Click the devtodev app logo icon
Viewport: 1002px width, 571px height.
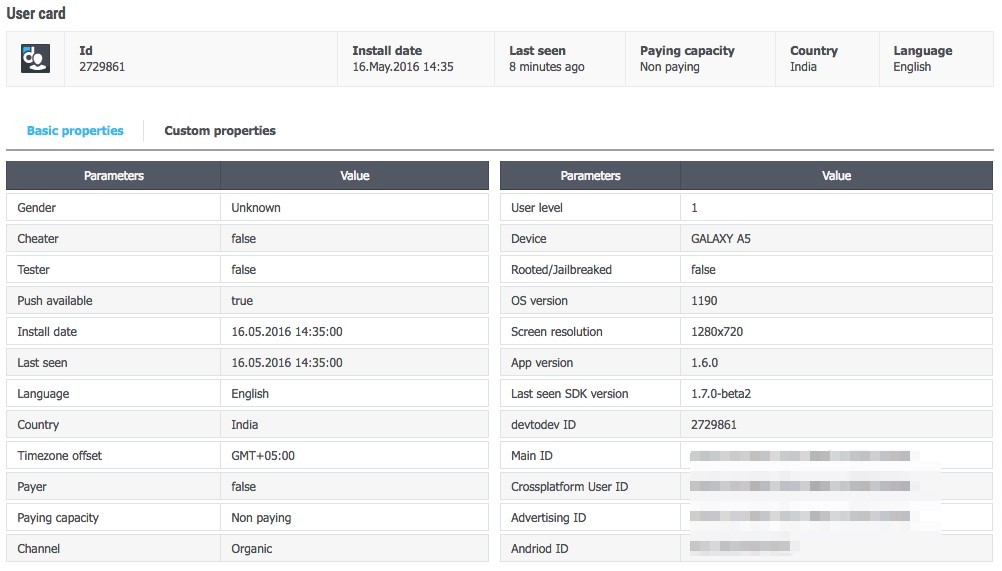pos(36,59)
